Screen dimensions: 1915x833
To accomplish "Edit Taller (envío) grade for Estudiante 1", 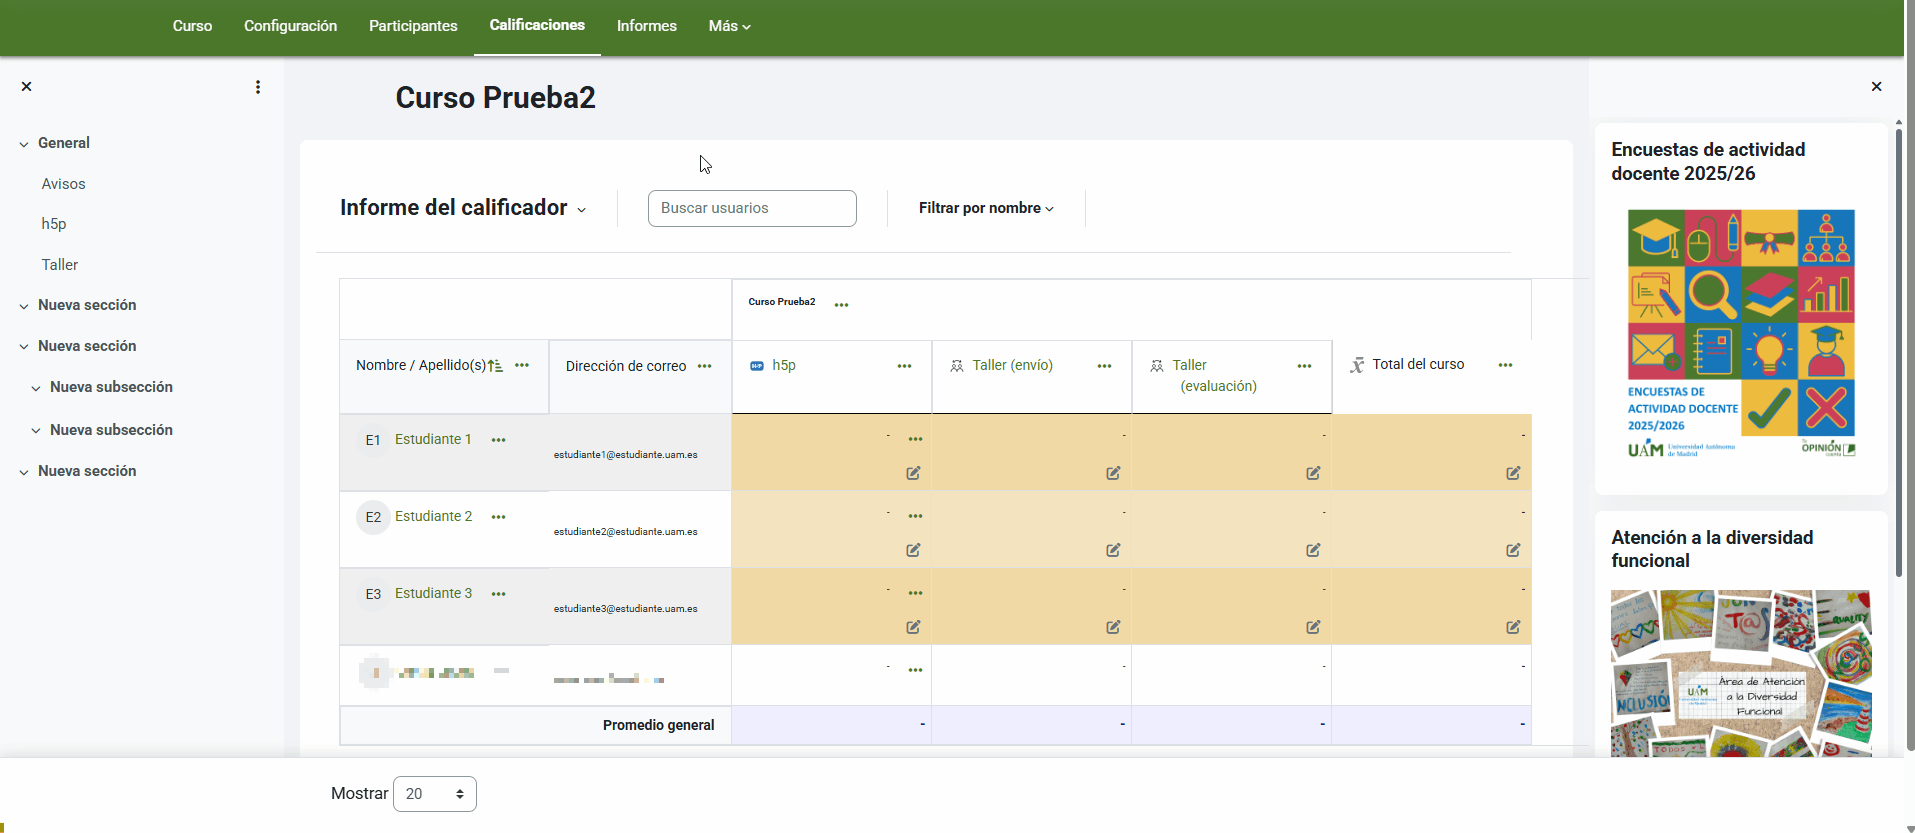I will tap(1113, 473).
